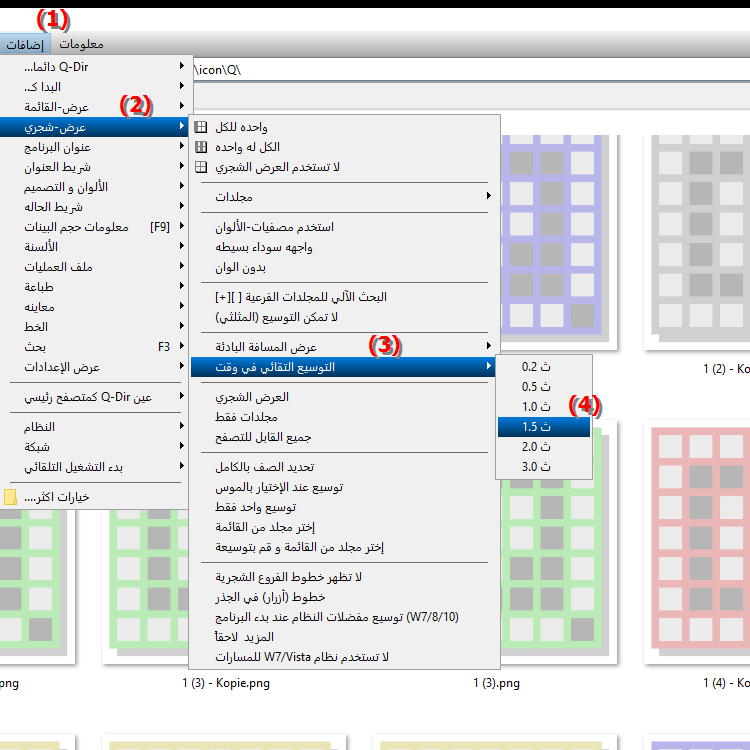
Task: Click the 'واحده للكل' tree layout icon
Action: [201, 127]
